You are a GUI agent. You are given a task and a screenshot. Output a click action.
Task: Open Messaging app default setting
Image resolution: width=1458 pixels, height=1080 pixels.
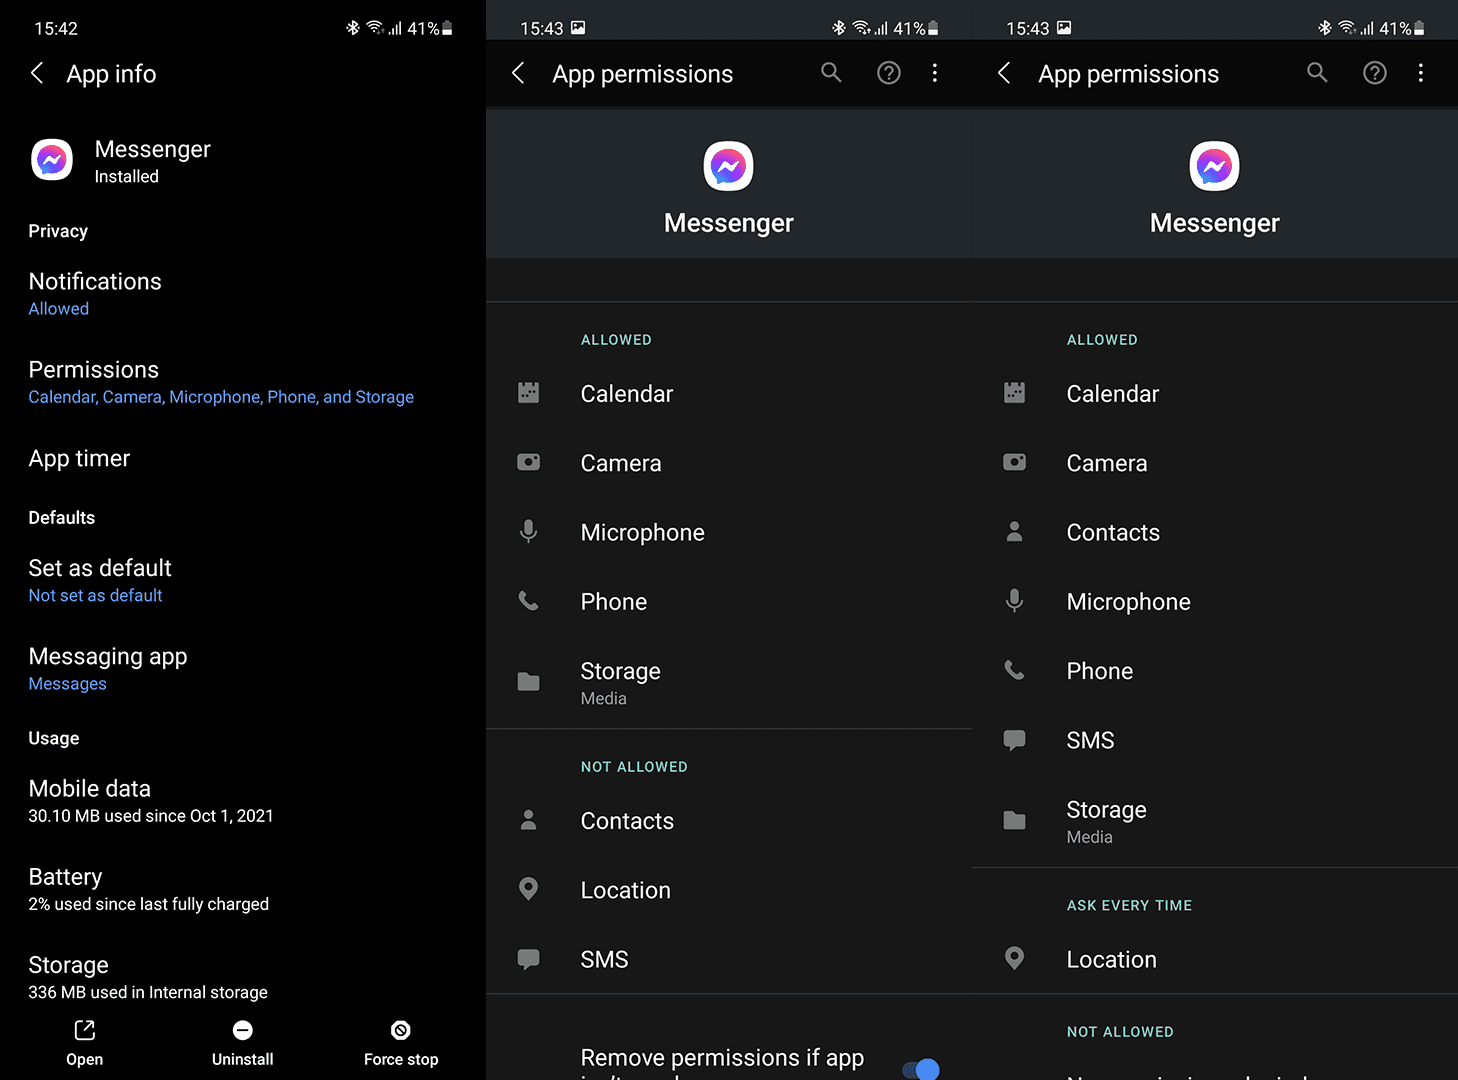point(243,669)
